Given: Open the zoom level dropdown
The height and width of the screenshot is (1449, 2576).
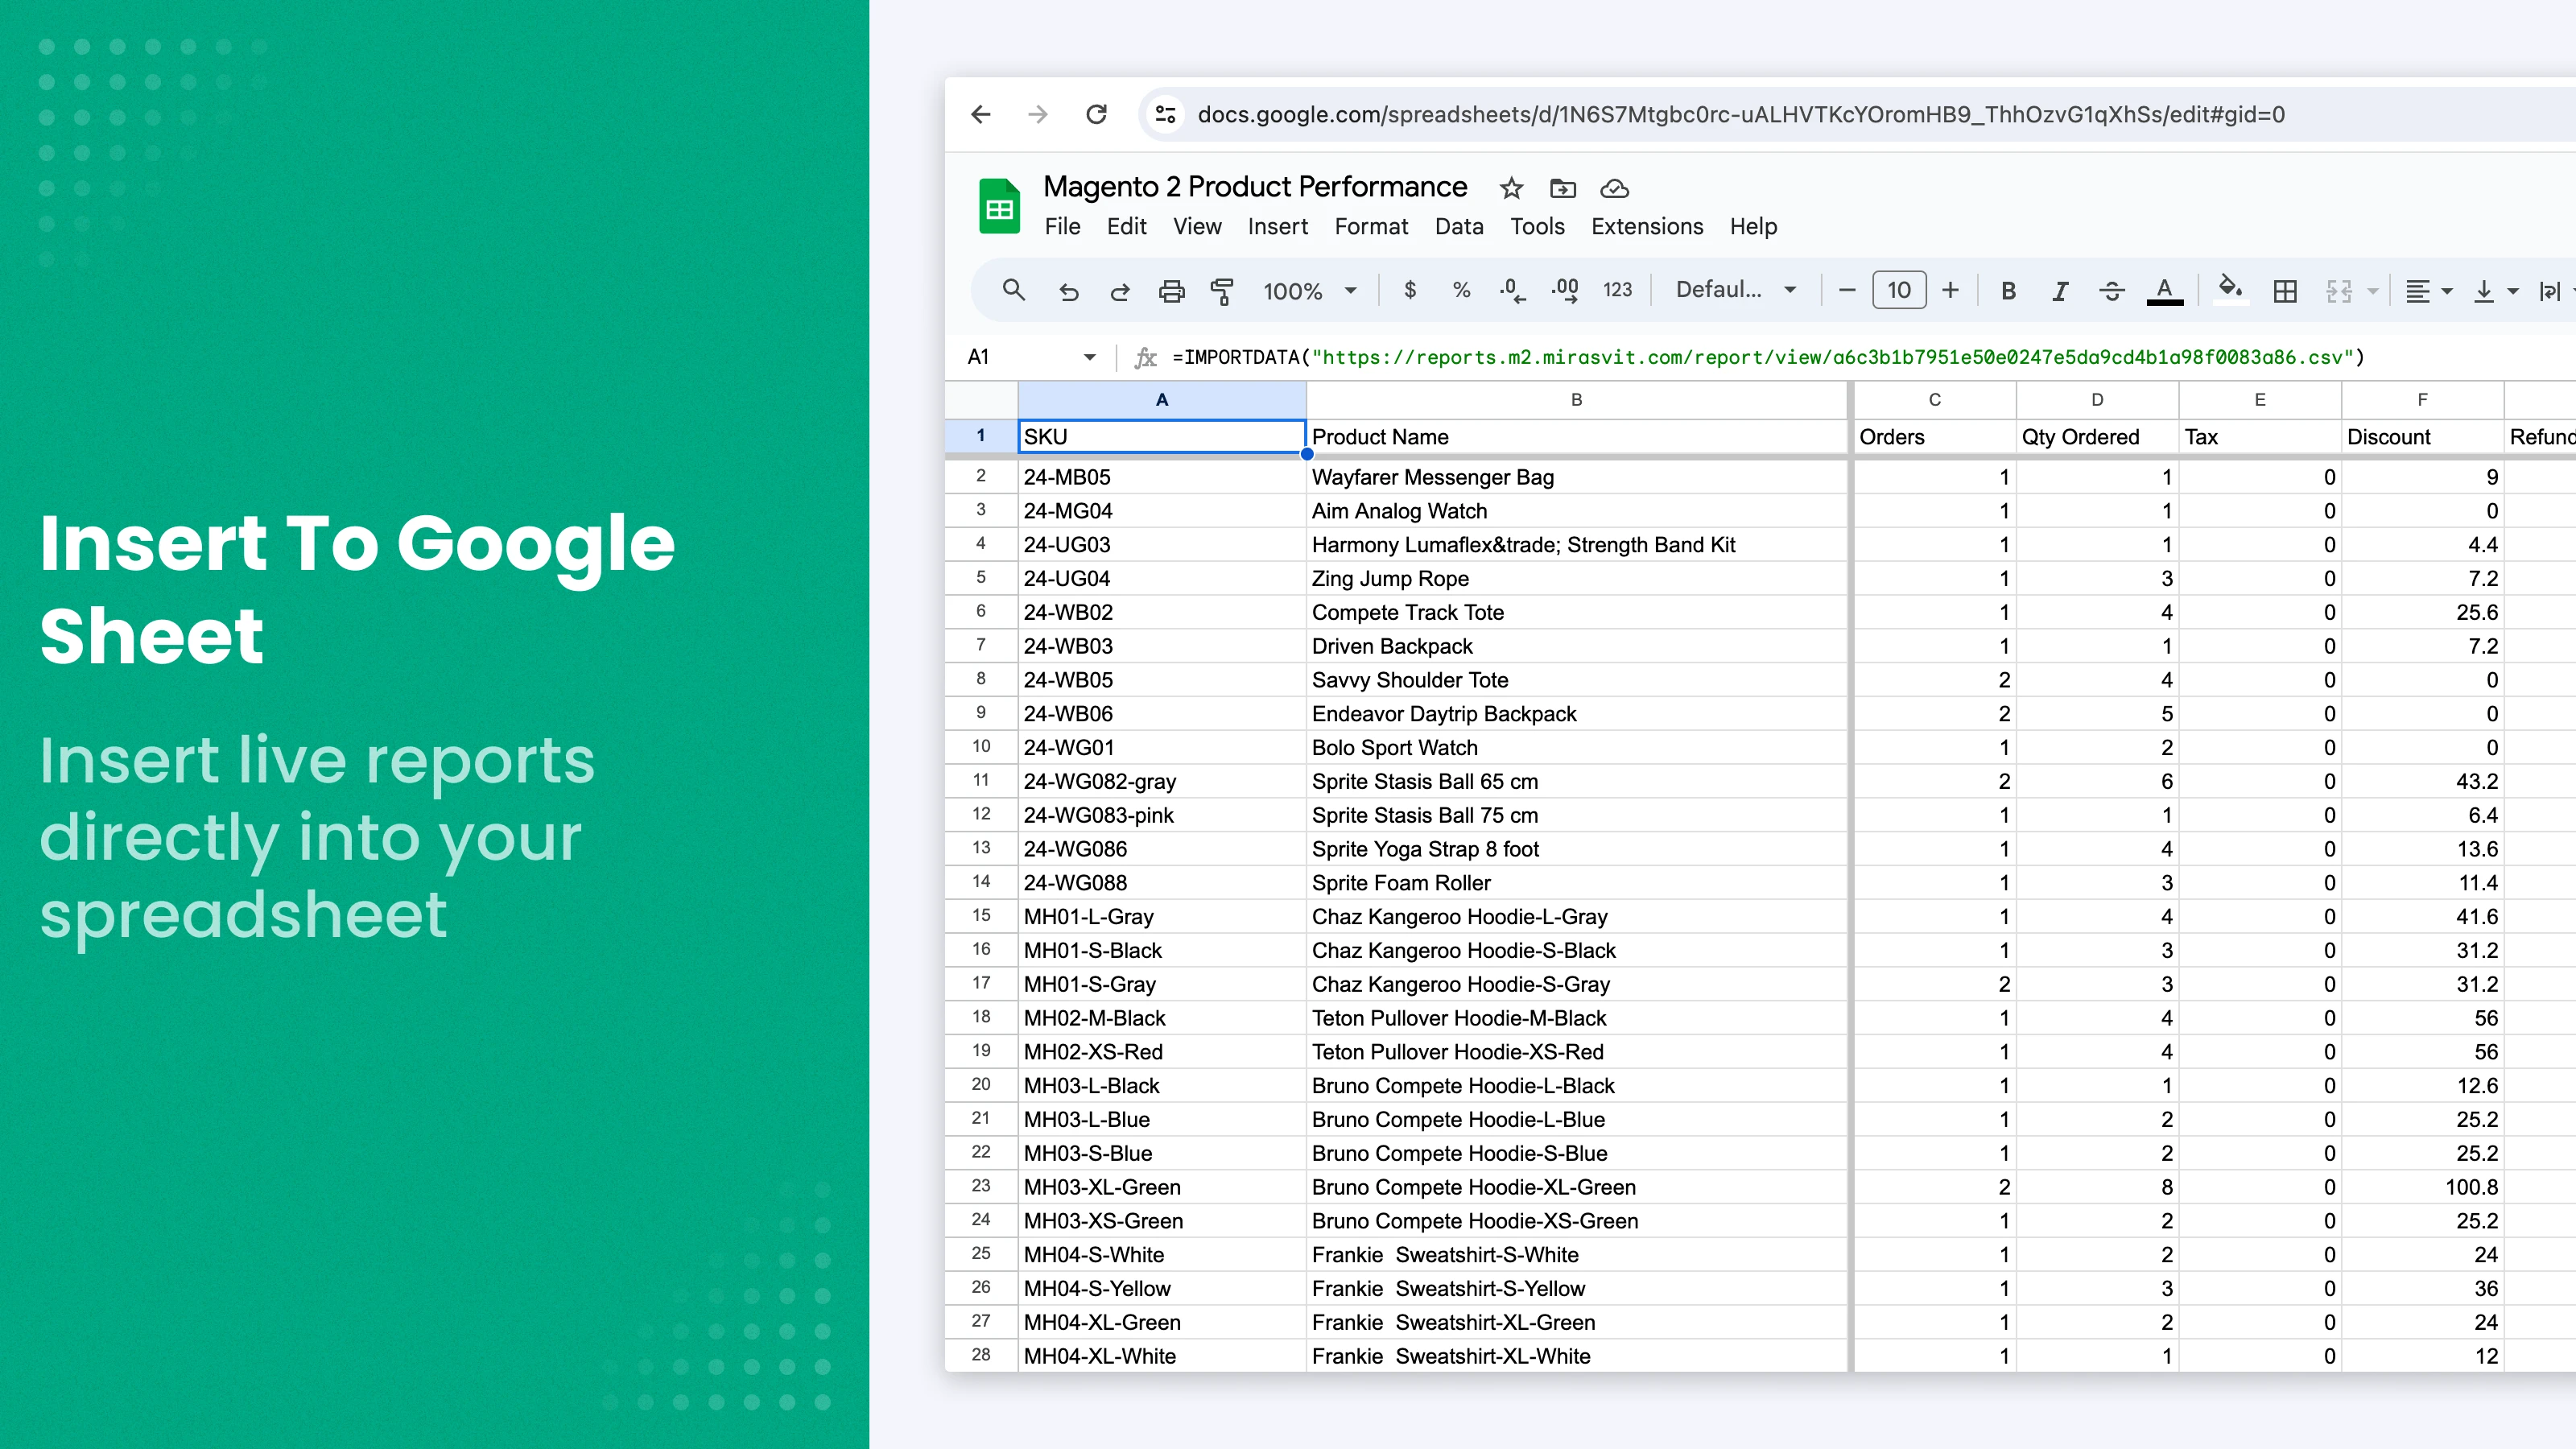Looking at the screenshot, I should click(x=1310, y=290).
